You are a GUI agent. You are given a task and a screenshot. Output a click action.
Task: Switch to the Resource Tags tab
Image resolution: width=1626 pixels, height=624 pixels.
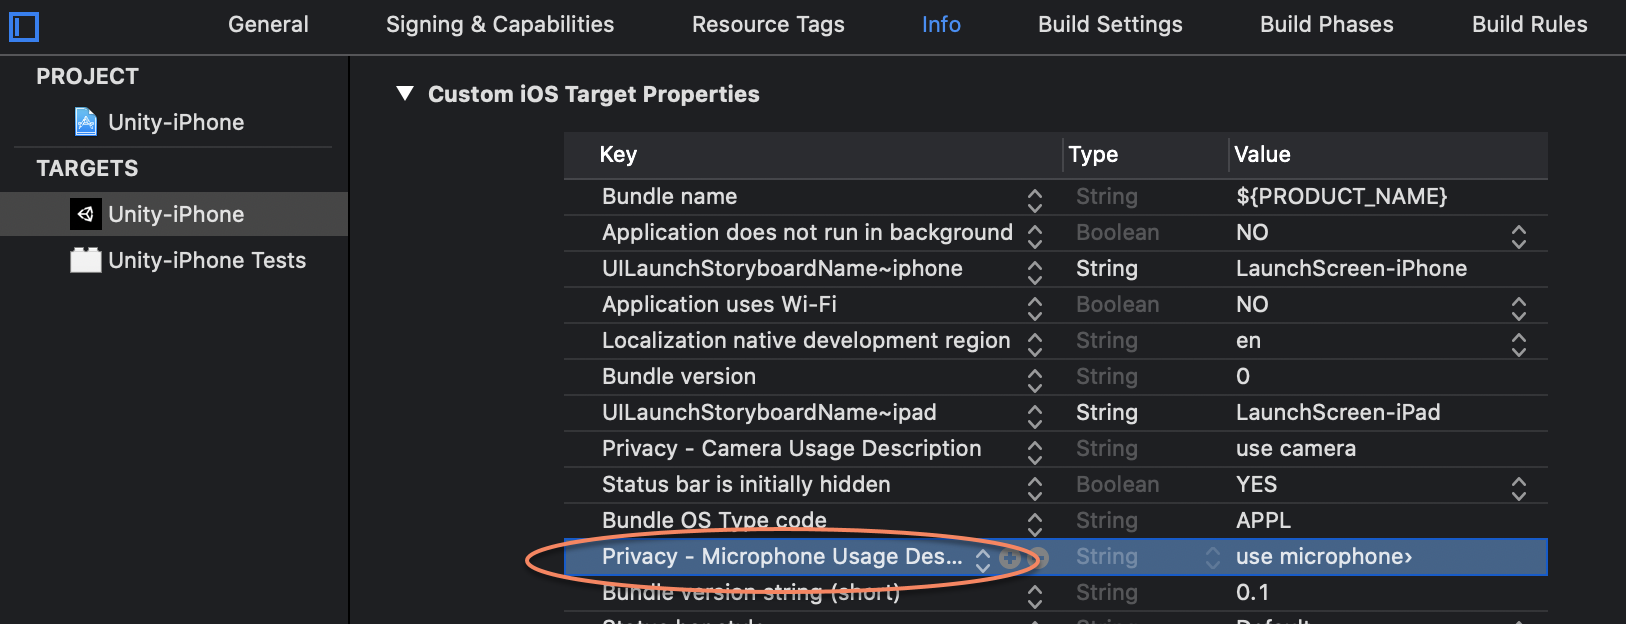(x=768, y=24)
